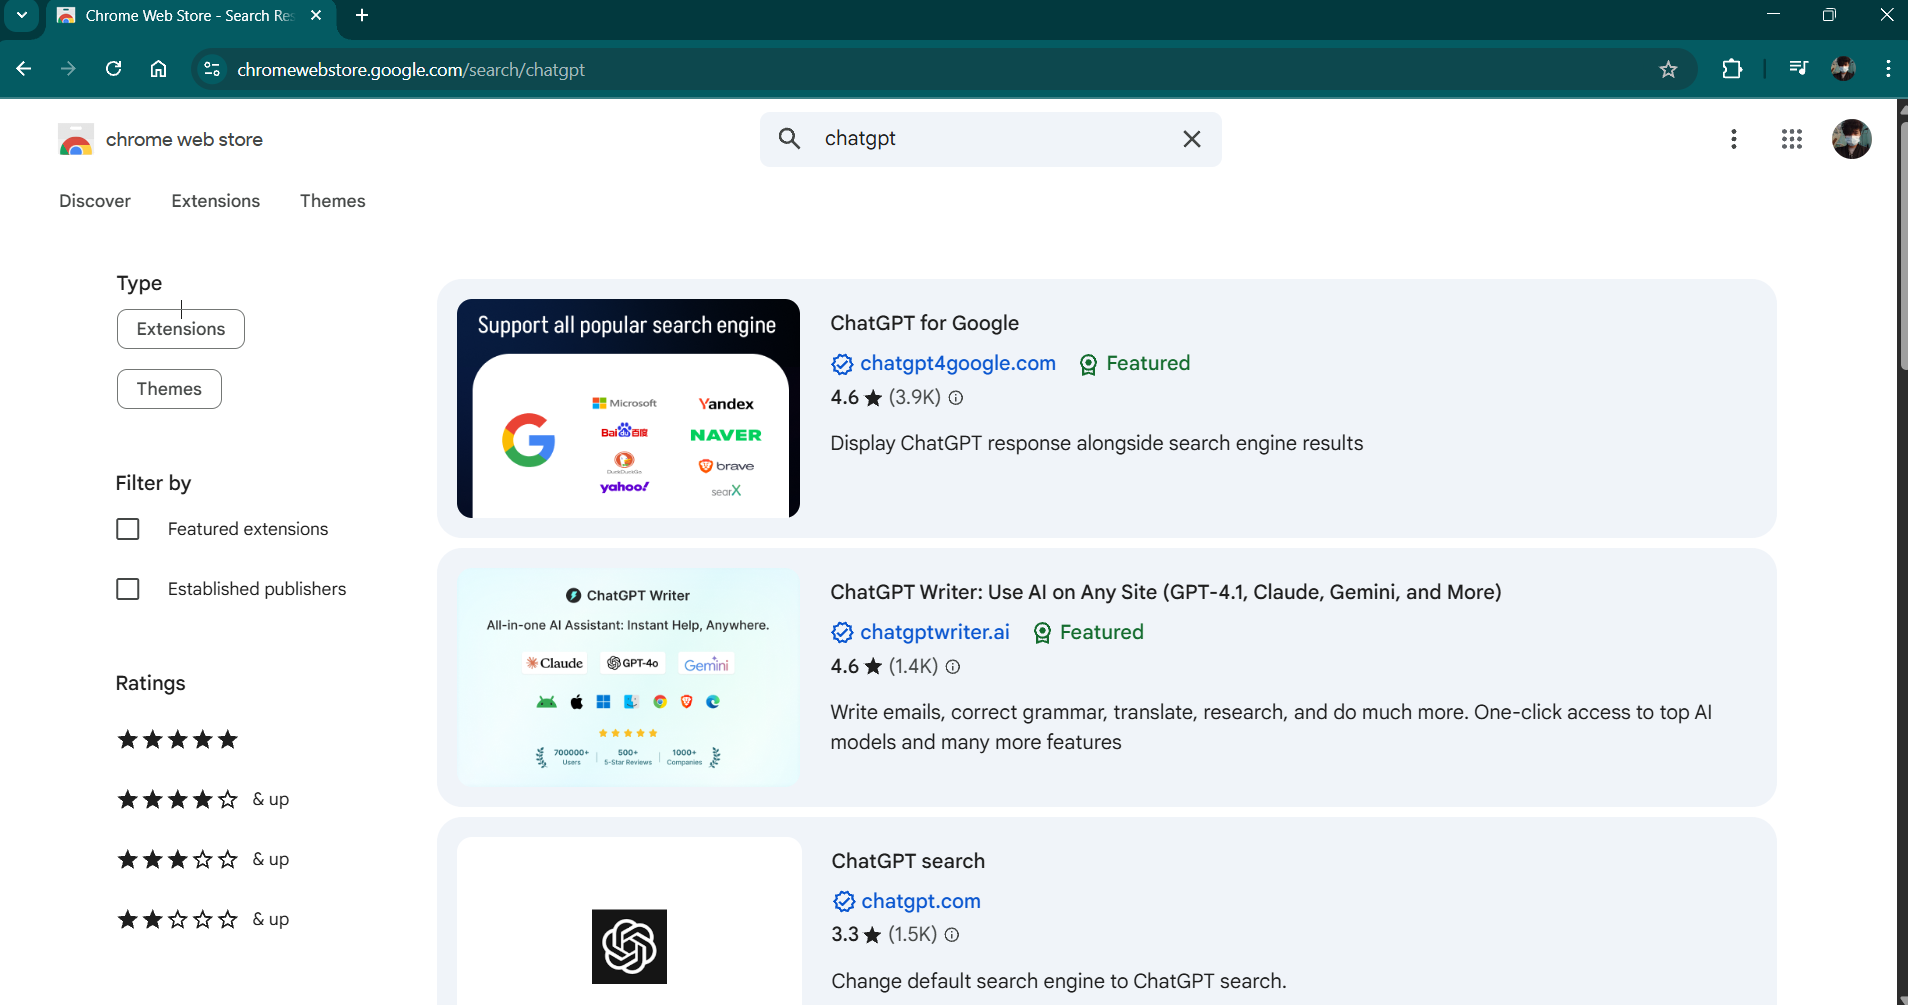This screenshot has height=1005, width=1908.
Task: Open Chrome's three-dot main menu
Action: click(x=1888, y=69)
